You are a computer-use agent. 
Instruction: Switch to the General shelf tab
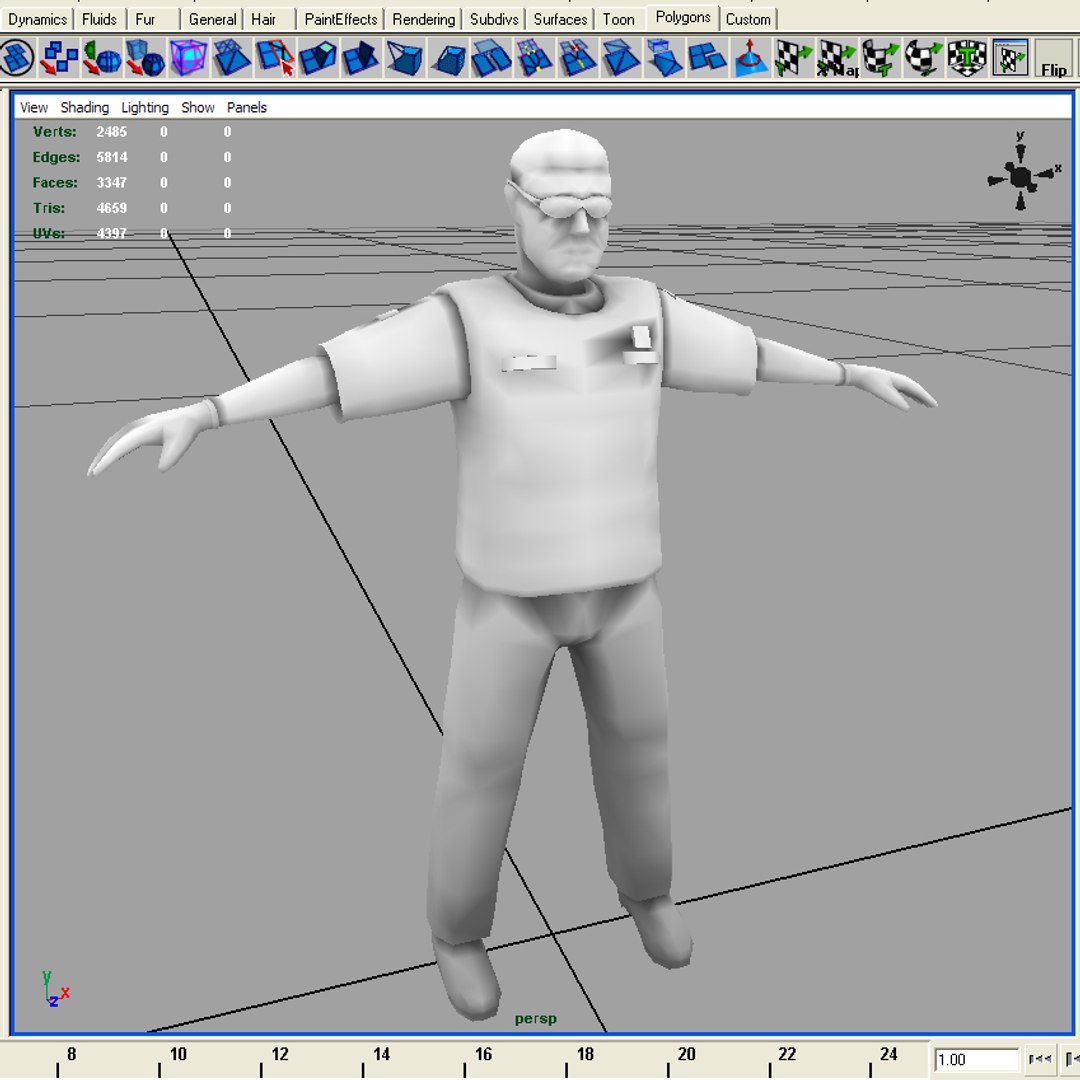(212, 19)
